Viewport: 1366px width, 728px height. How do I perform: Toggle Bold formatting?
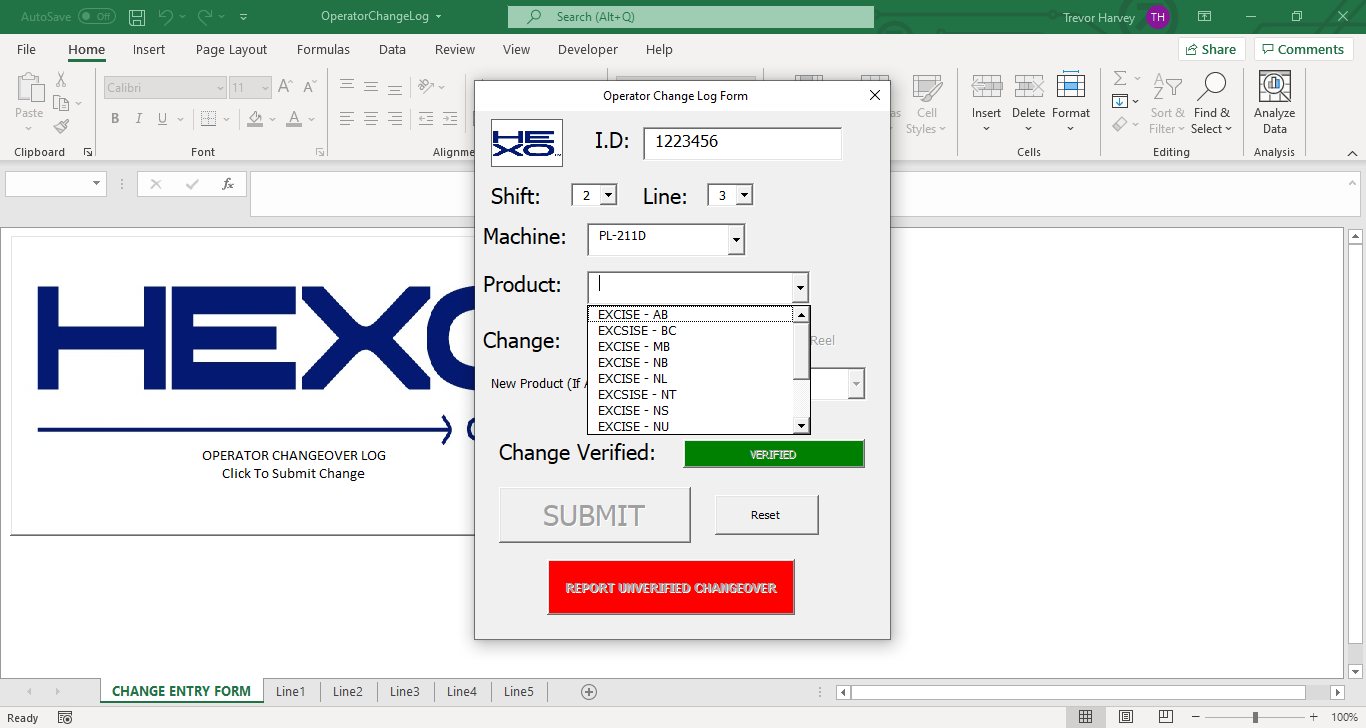tap(114, 119)
